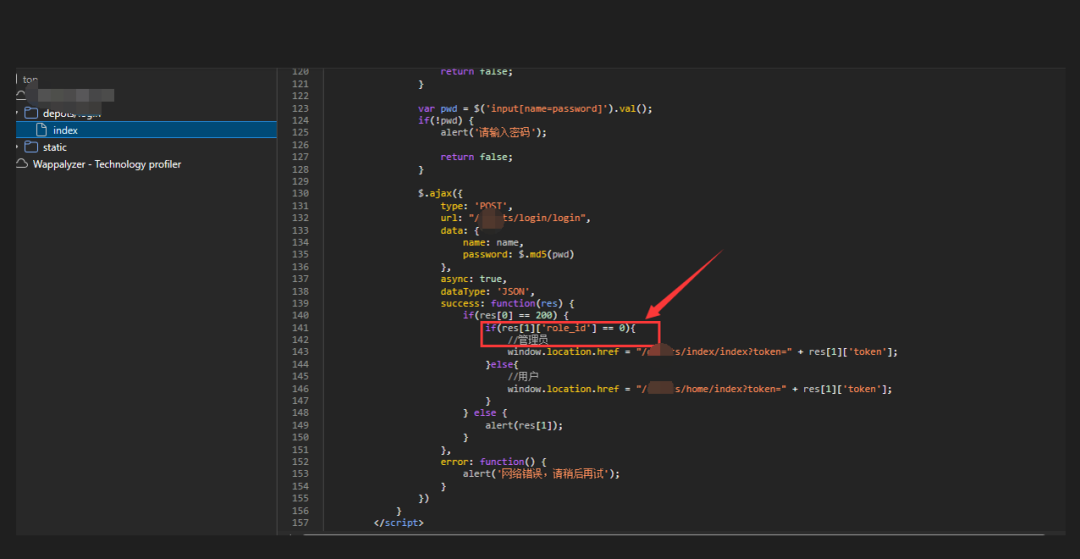
Task: Open the 'Wappalyzer - Technology profiler' entry
Action: [x=107, y=165]
